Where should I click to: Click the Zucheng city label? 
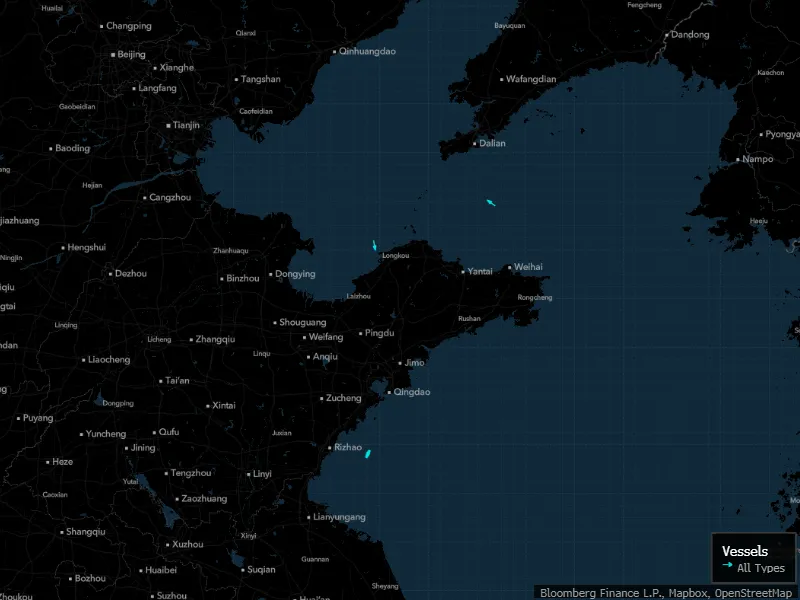point(343,398)
